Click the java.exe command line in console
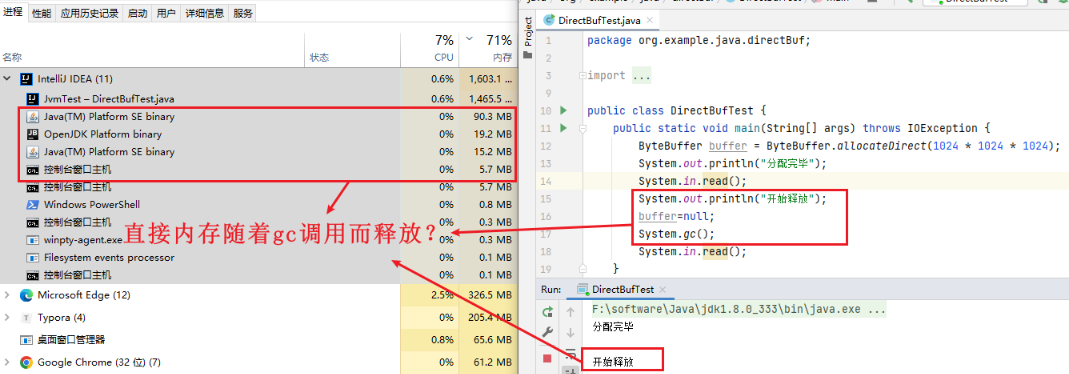Screen dimensions: 1069x374 [x=739, y=309]
